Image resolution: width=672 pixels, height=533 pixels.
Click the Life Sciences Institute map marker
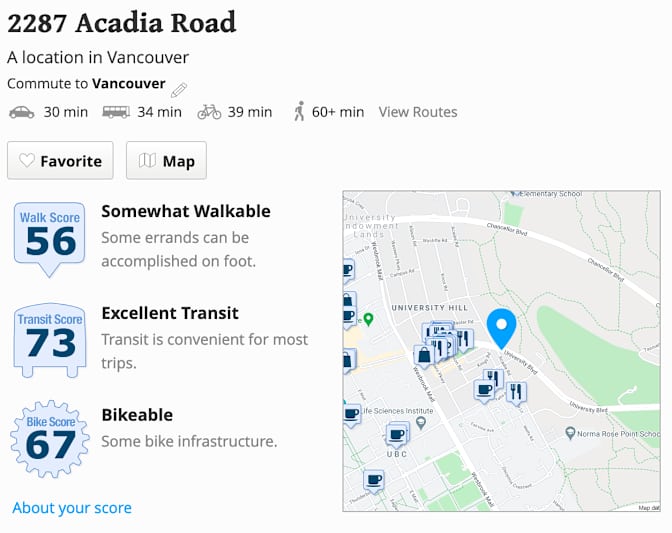click(421, 422)
